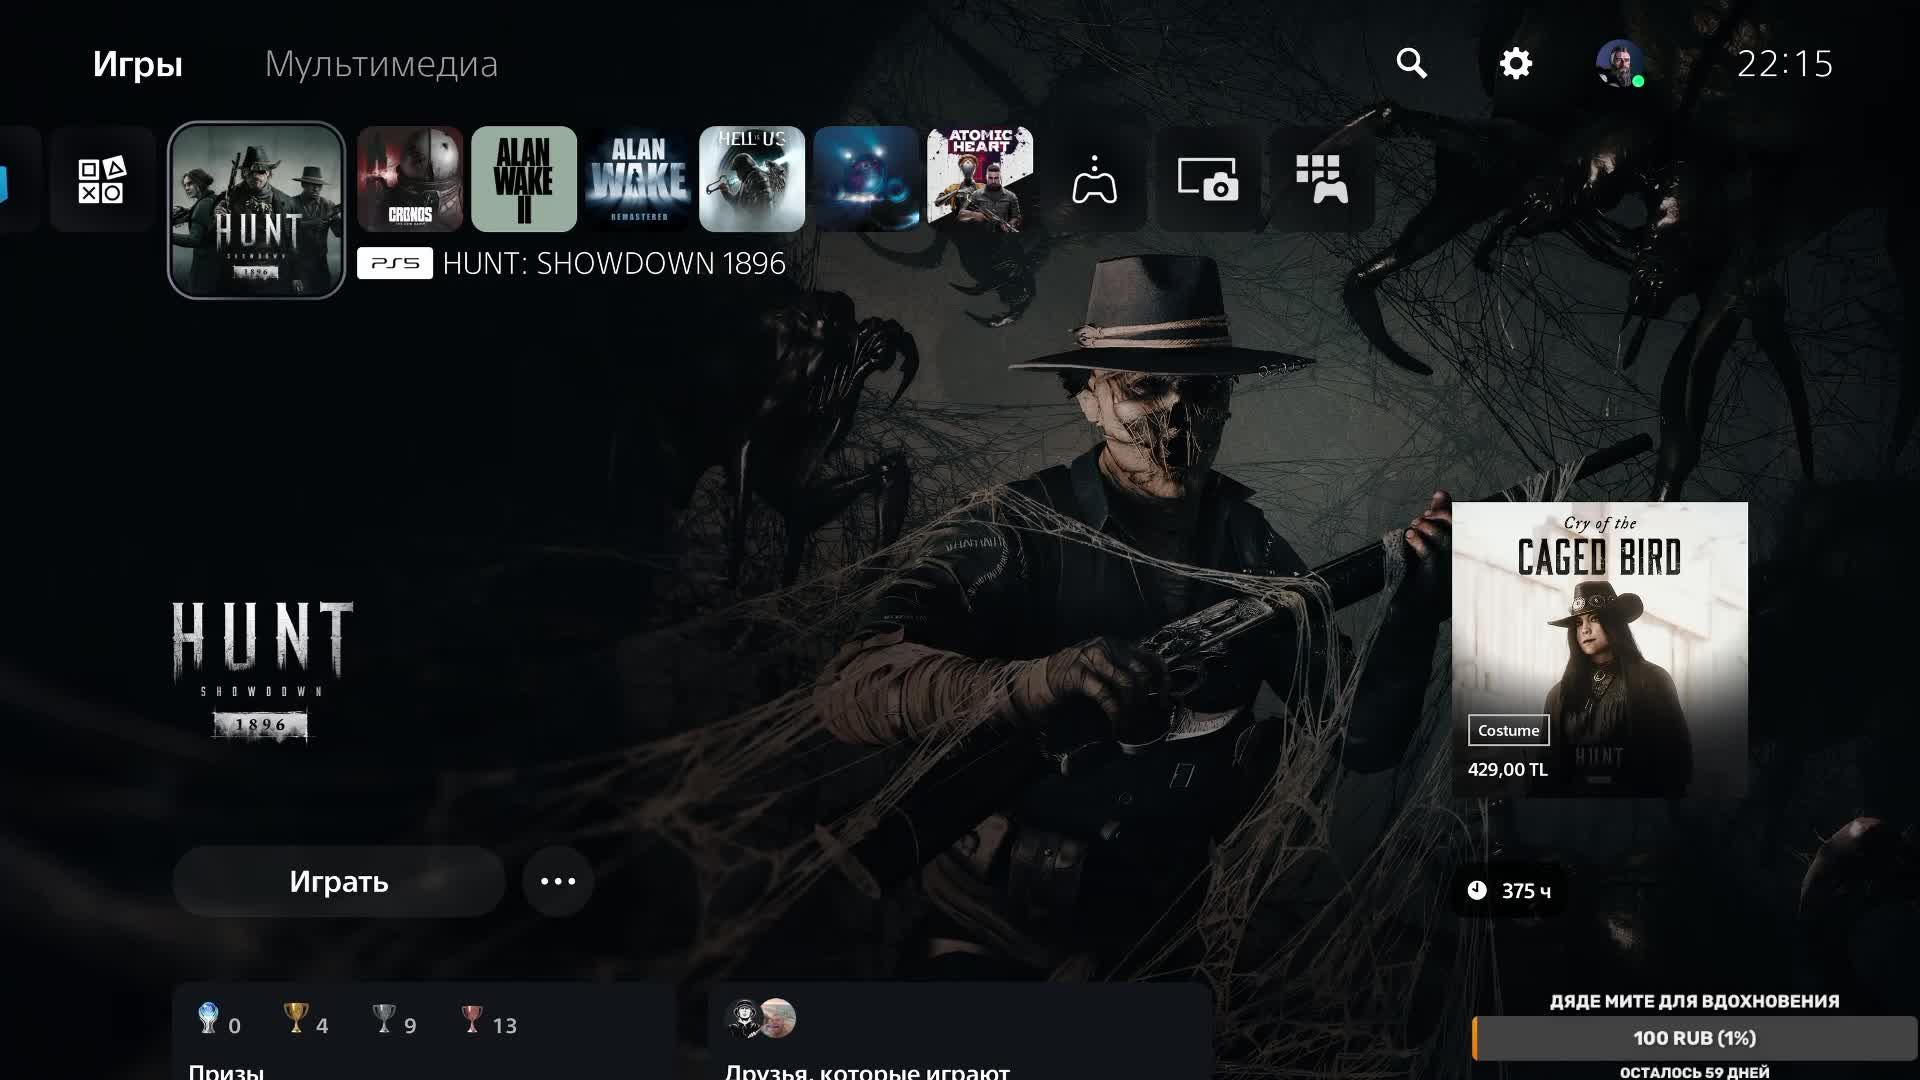Switch to the Мультимедиа tab
Screen dimensions: 1920x1080
tap(381, 64)
